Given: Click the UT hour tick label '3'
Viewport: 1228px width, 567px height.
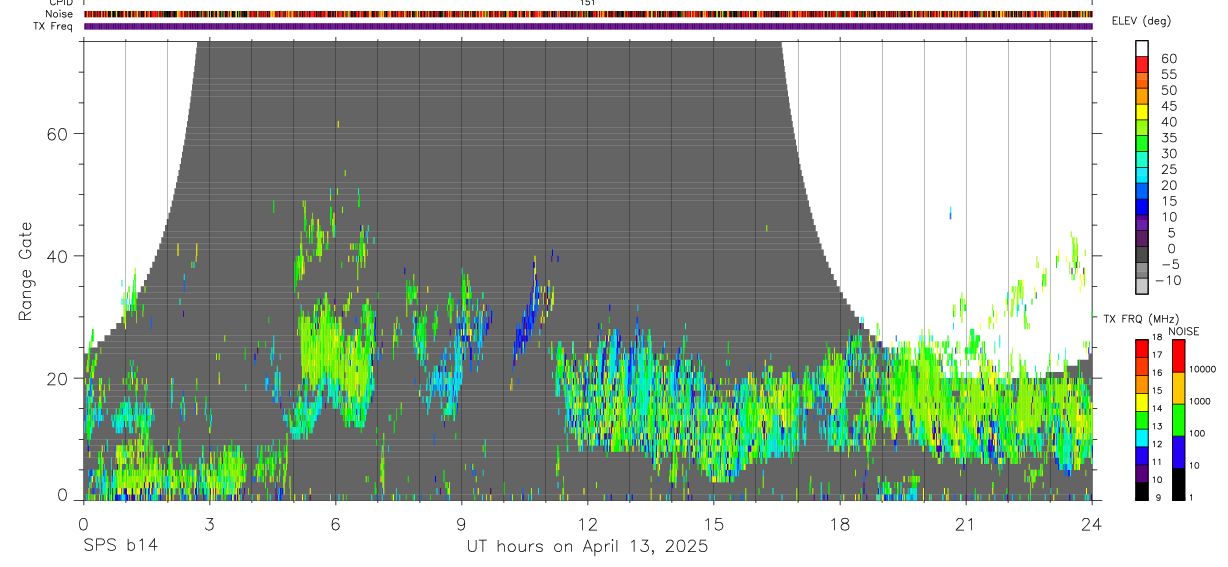Looking at the screenshot, I should [209, 524].
